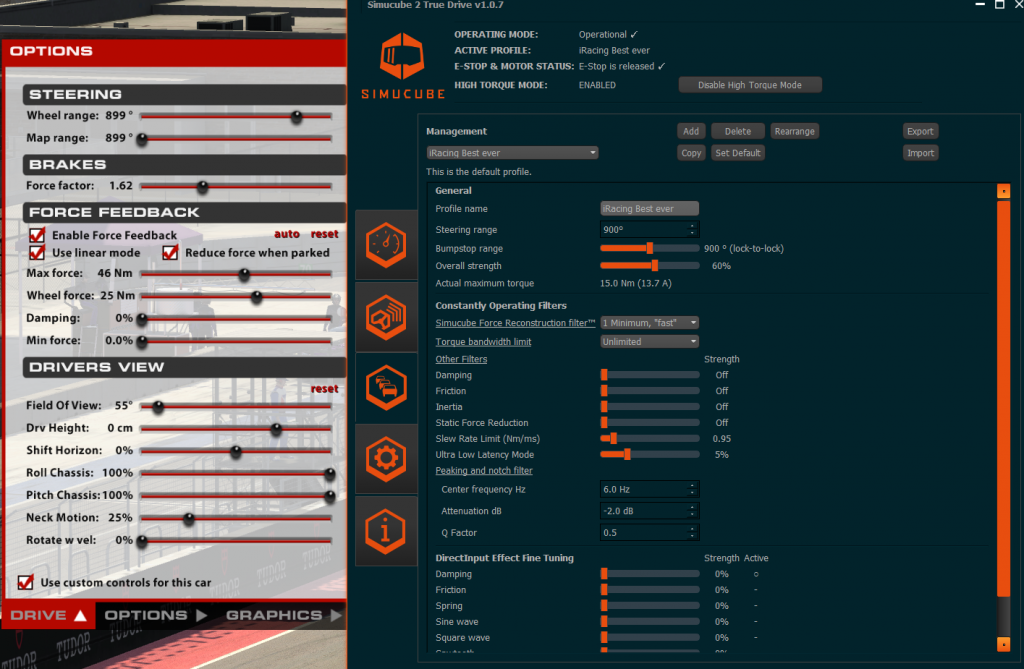Click the Simucube logo

point(403,66)
